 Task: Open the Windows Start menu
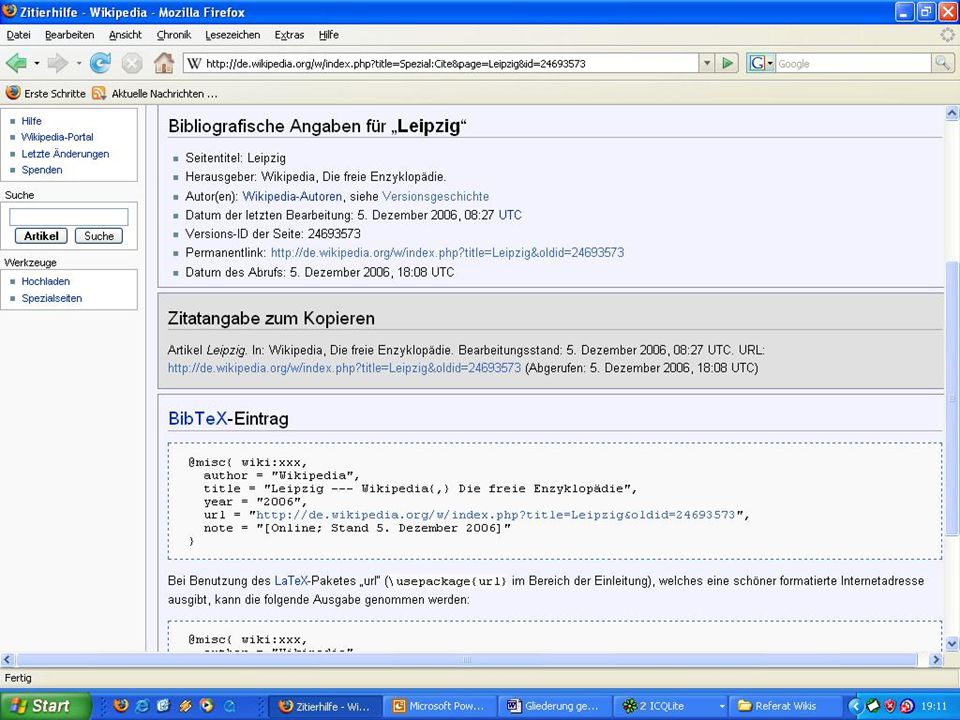coord(45,706)
